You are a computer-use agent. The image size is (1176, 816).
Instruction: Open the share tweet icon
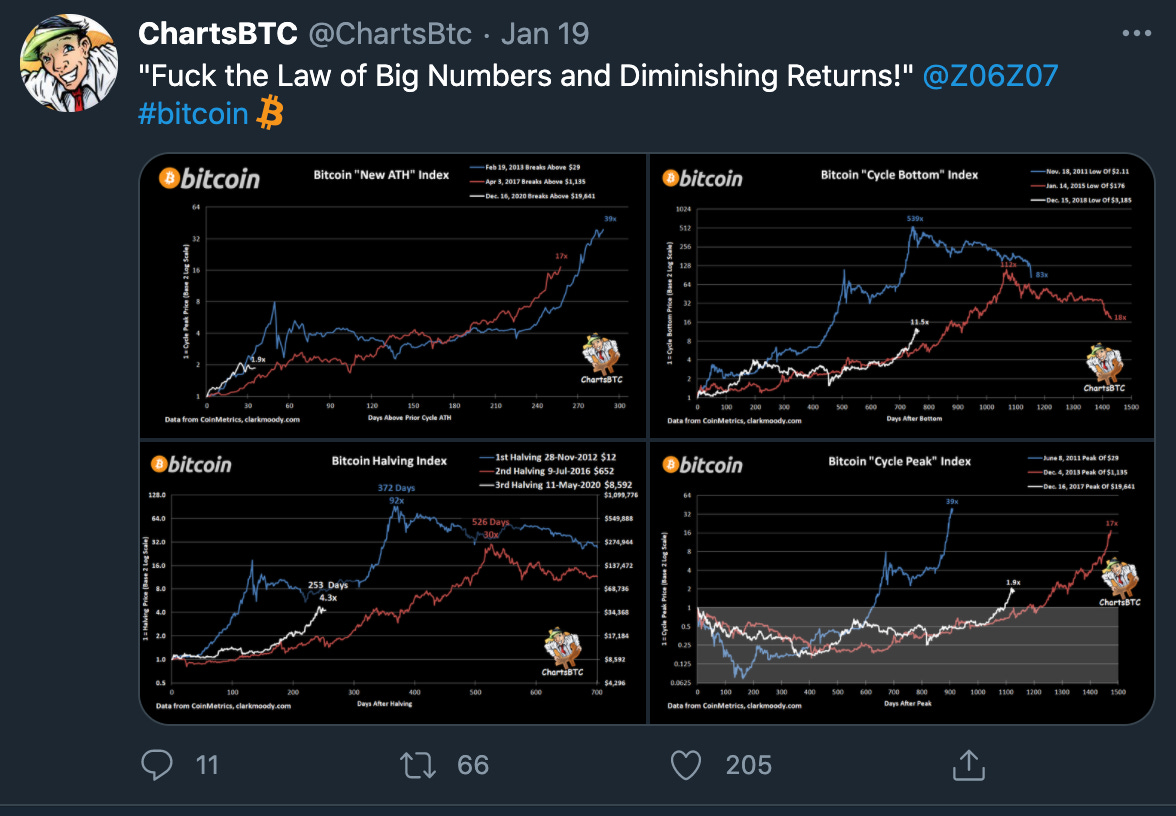pos(968,765)
